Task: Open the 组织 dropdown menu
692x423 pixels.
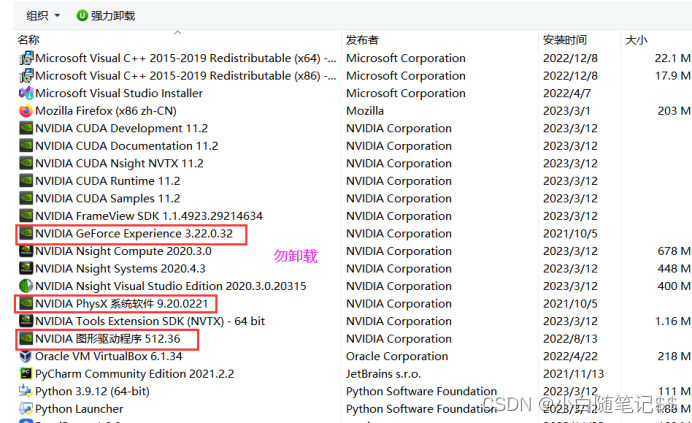Action: 43,16
